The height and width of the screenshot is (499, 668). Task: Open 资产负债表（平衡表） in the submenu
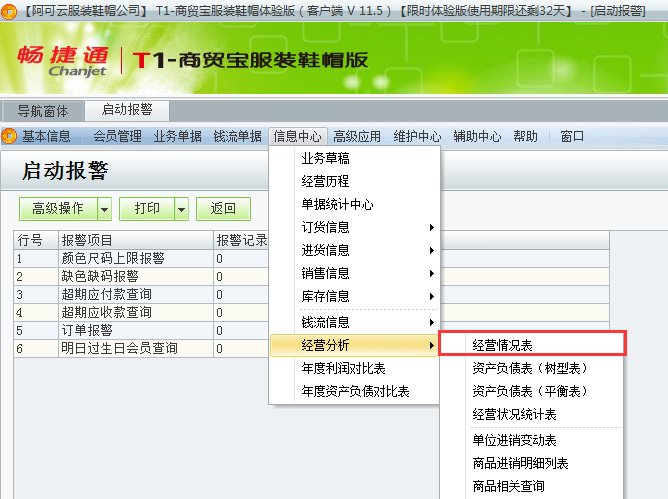[x=532, y=391]
